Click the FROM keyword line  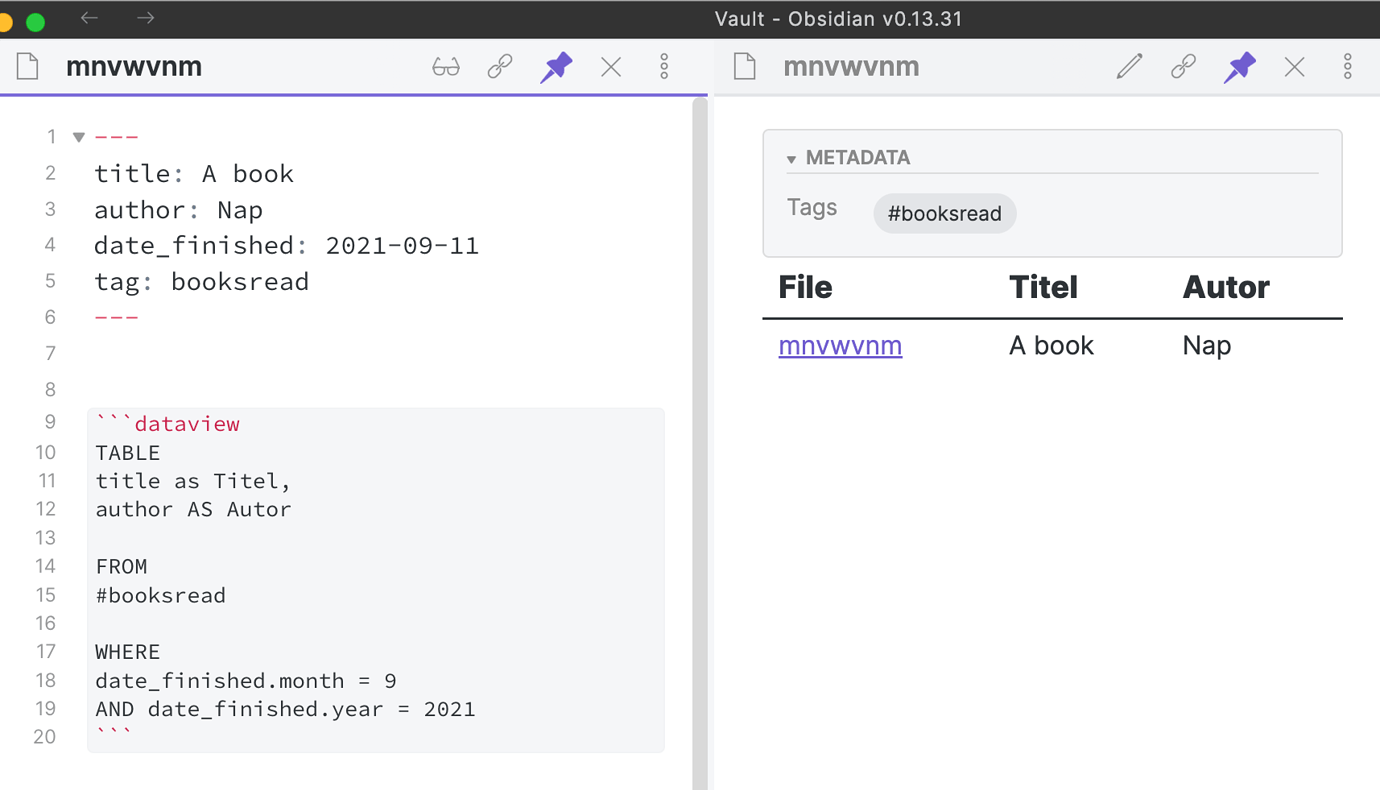[x=121, y=566]
